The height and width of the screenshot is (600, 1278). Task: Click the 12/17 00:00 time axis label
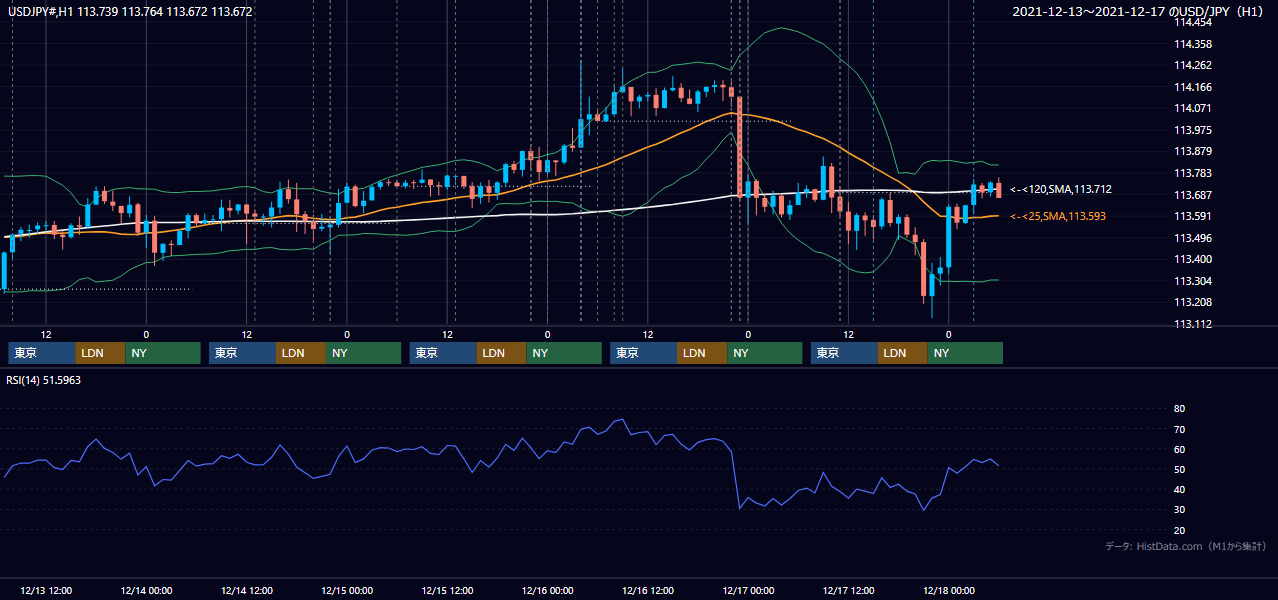click(x=749, y=590)
